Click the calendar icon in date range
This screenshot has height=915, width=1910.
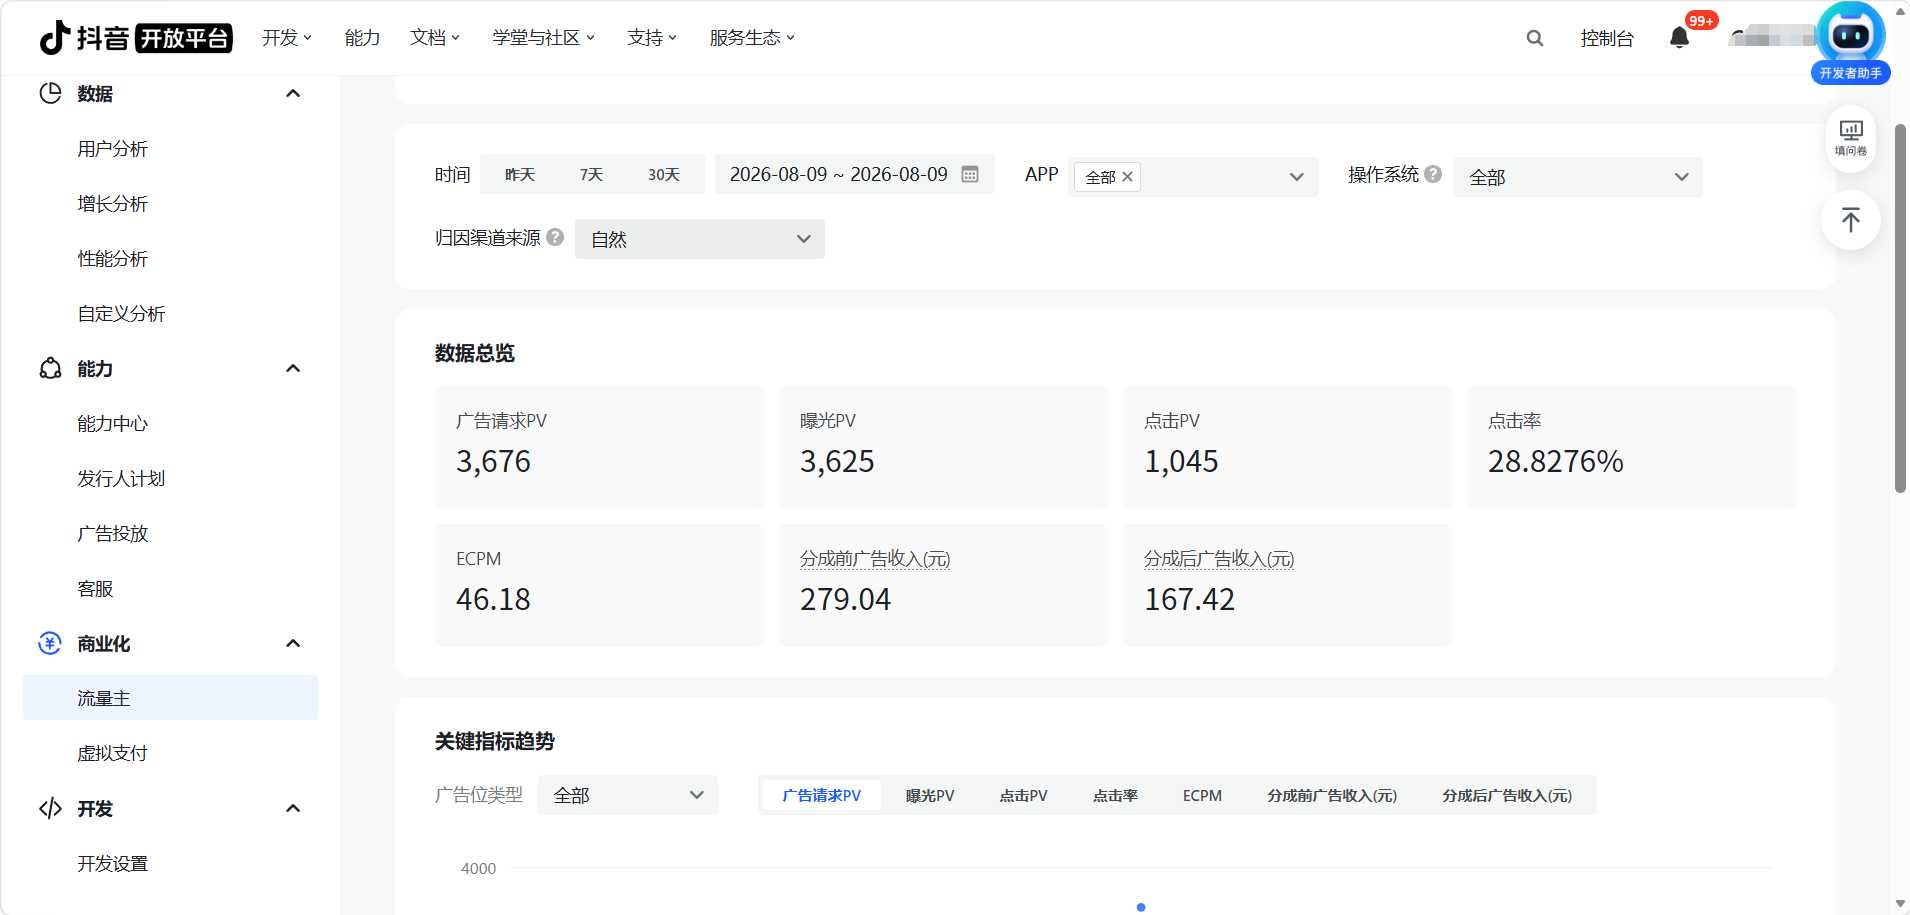pos(970,174)
